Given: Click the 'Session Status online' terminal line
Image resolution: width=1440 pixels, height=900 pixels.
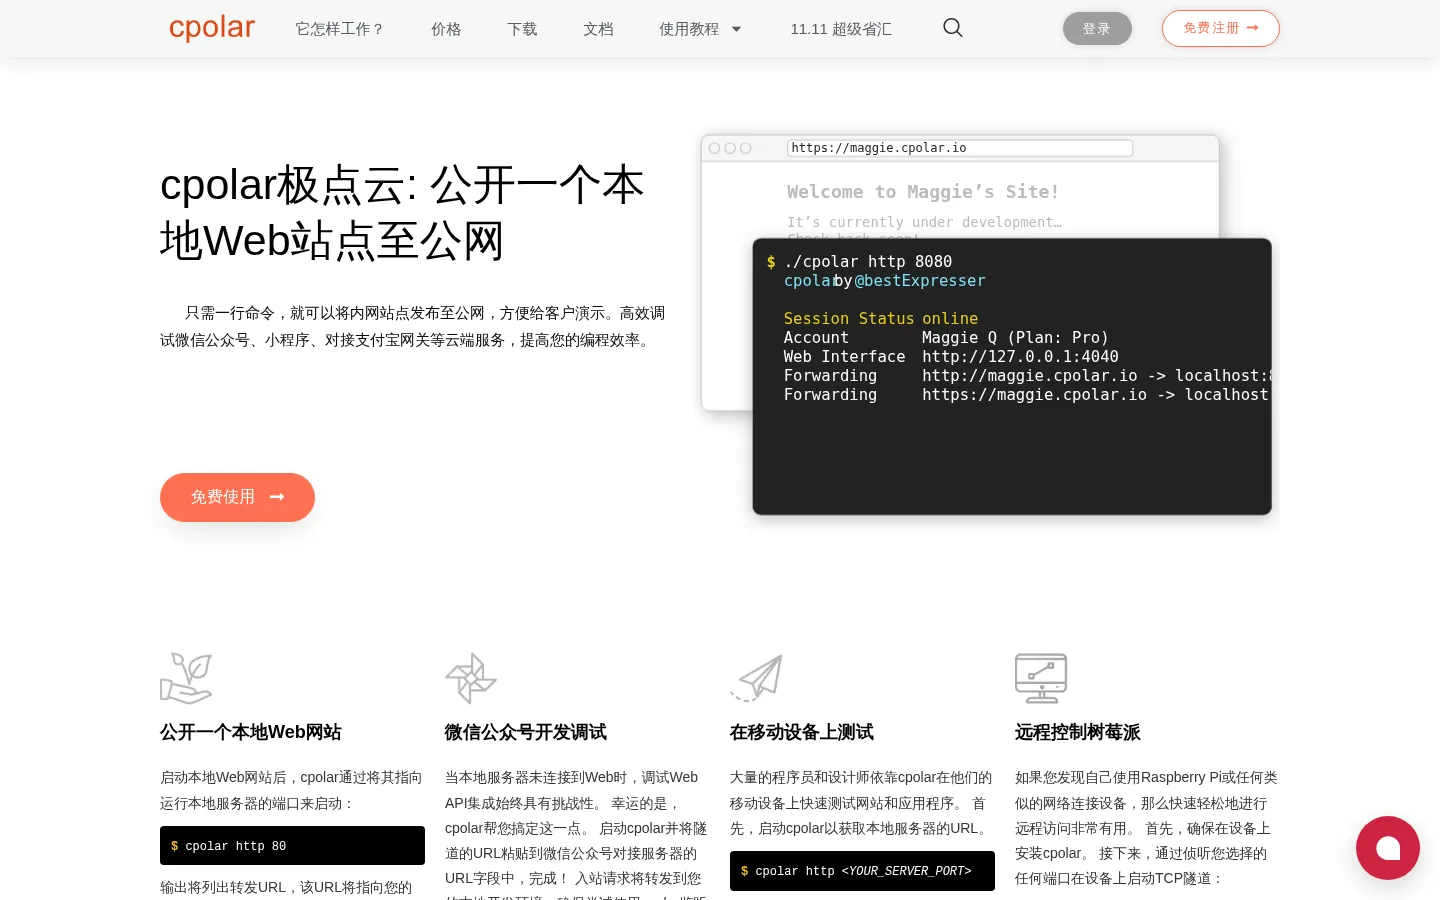Looking at the screenshot, I should (x=881, y=319).
